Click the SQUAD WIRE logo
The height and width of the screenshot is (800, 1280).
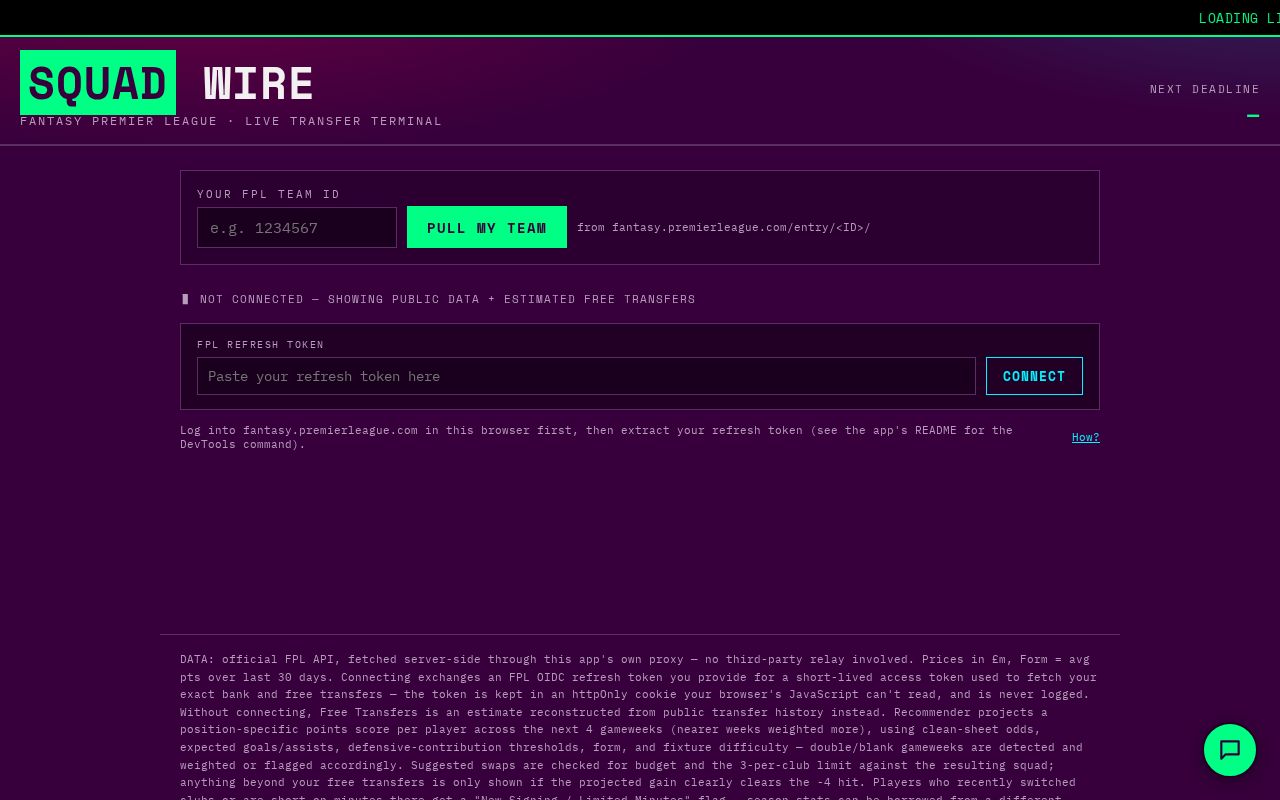coord(167,83)
